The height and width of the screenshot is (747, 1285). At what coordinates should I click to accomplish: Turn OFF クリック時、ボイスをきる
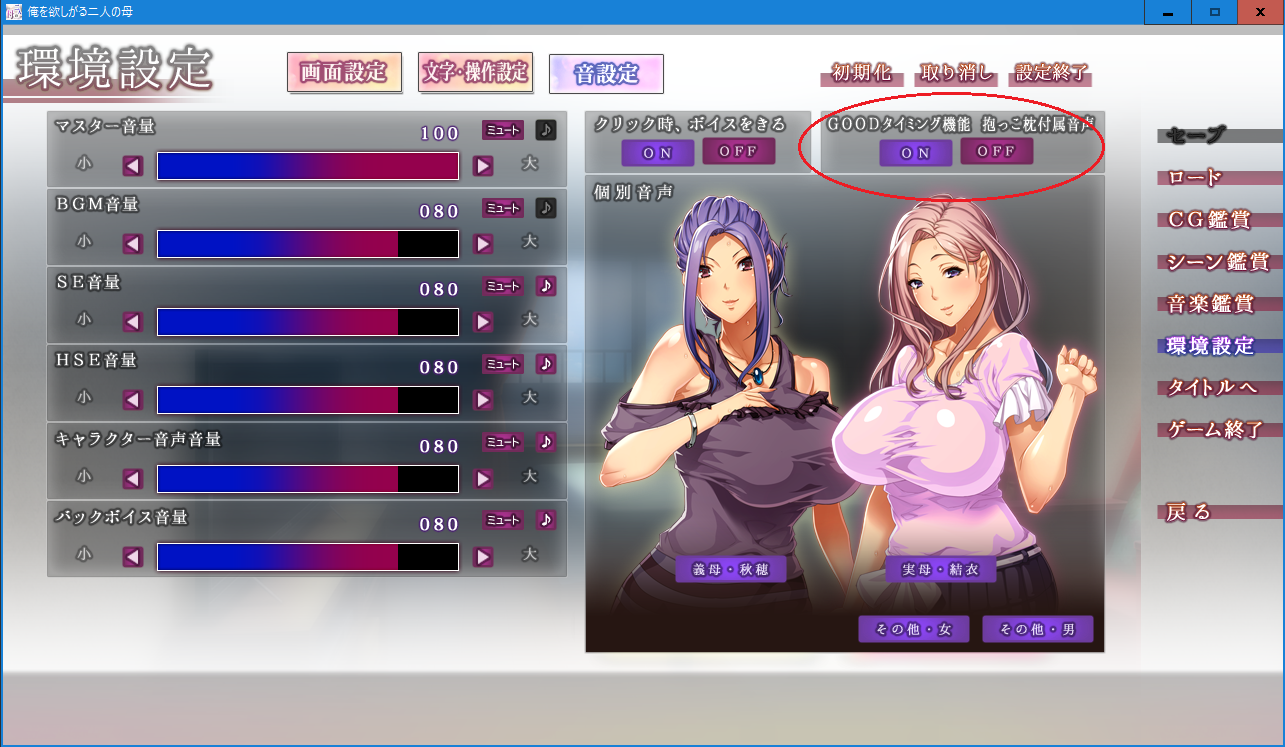pyautogui.click(x=738, y=151)
